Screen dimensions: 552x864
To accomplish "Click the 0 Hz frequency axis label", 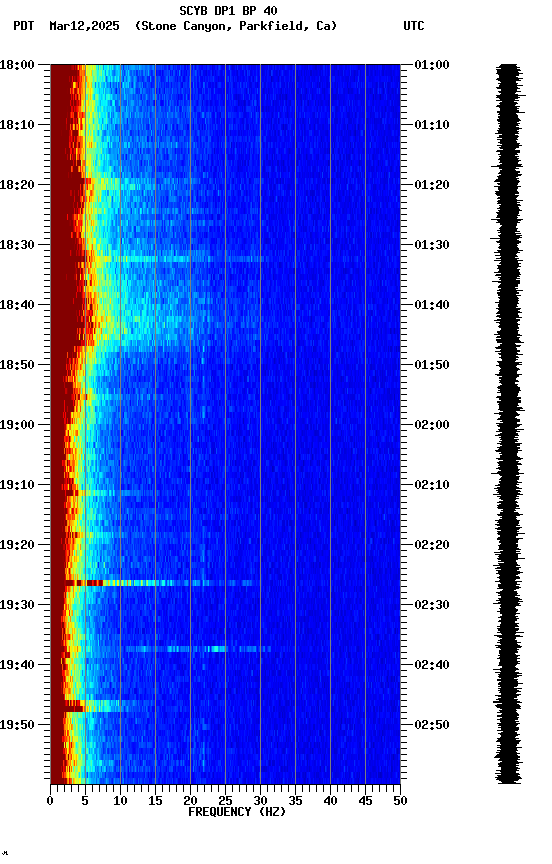I will 50,801.
